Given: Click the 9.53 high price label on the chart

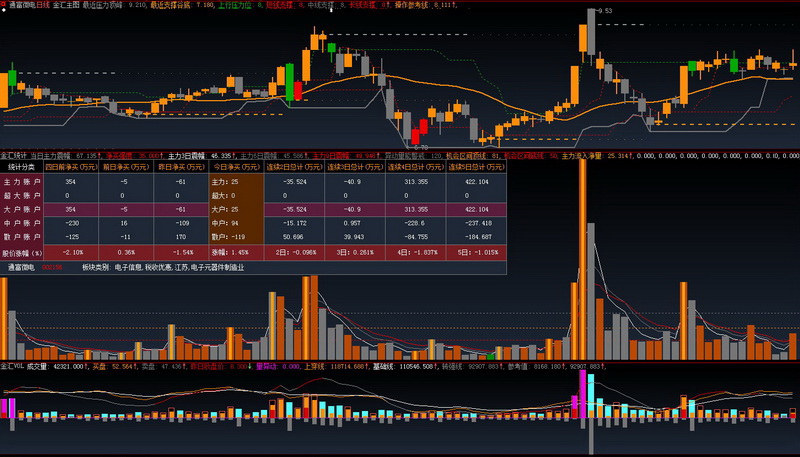Looking at the screenshot, I should (605, 11).
